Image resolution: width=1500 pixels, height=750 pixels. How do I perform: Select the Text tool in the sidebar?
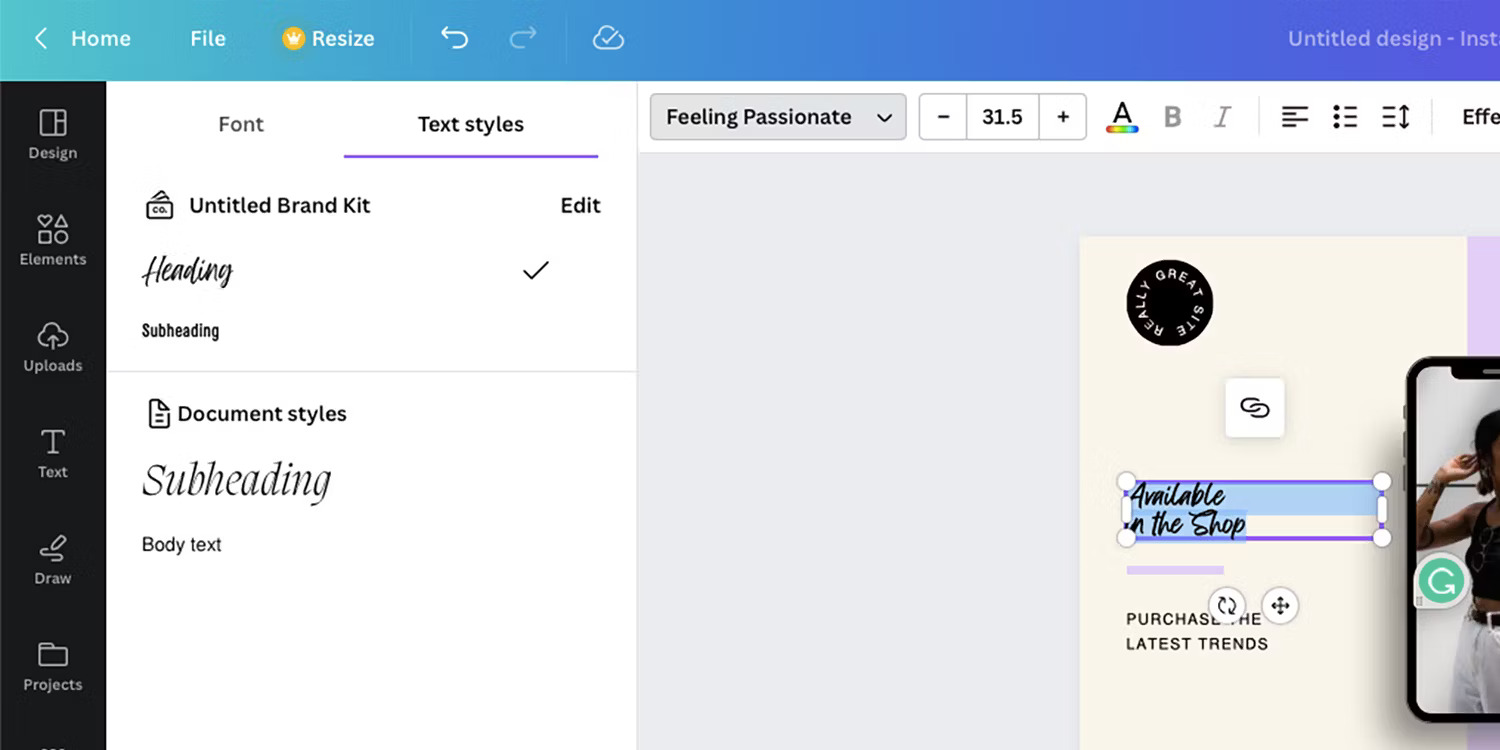(52, 453)
